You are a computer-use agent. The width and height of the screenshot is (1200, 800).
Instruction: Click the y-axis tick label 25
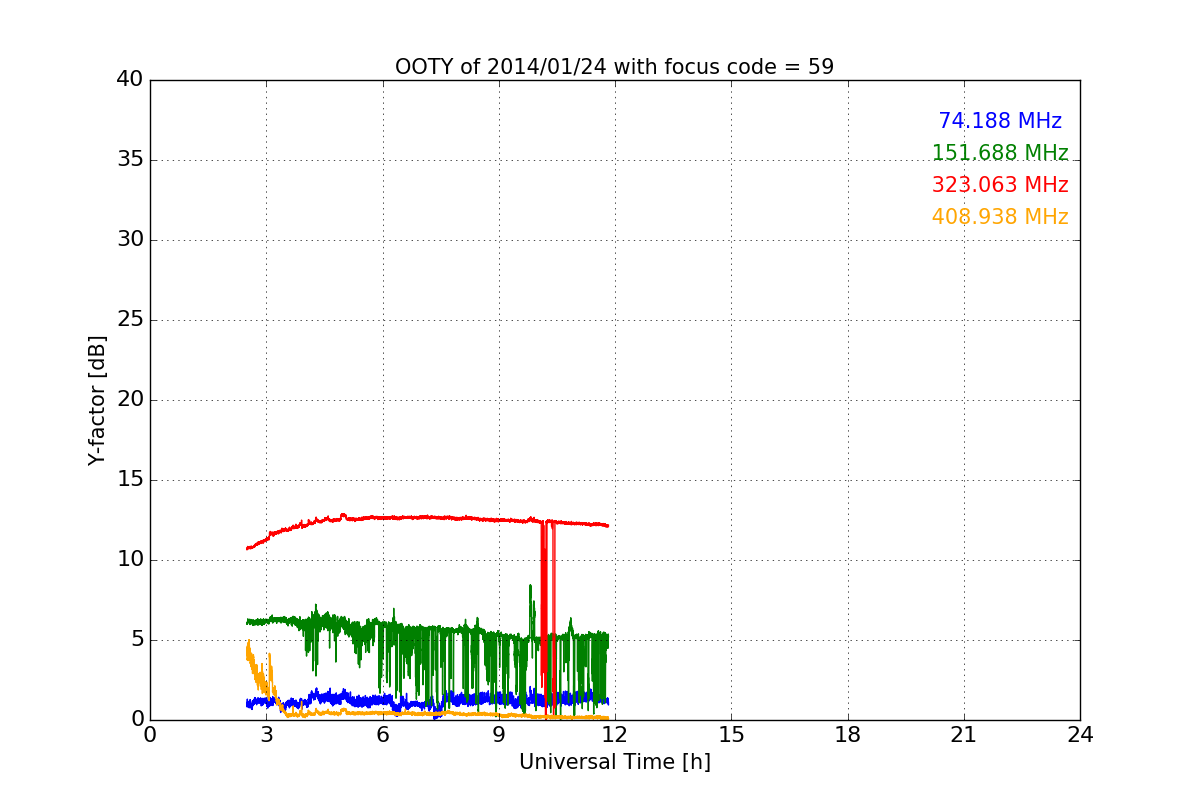(x=130, y=320)
